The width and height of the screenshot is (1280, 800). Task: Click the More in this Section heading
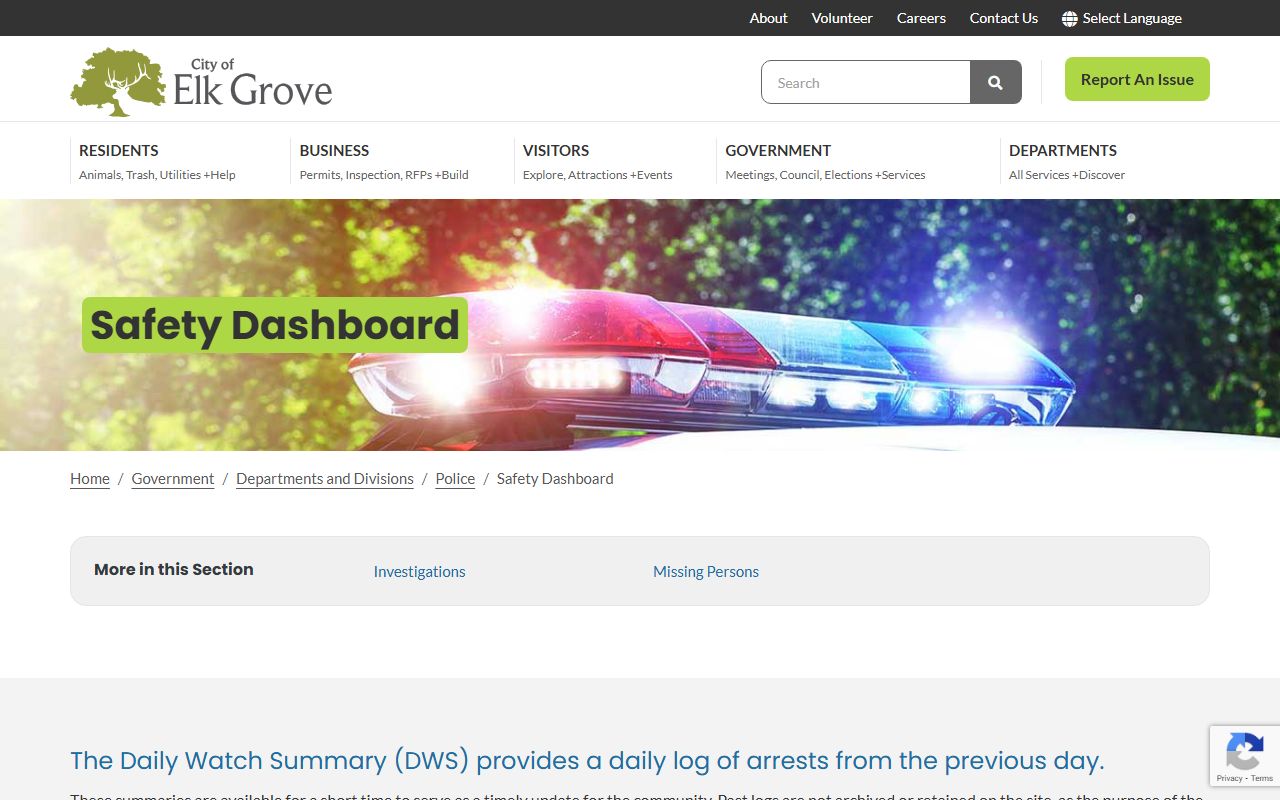(174, 569)
